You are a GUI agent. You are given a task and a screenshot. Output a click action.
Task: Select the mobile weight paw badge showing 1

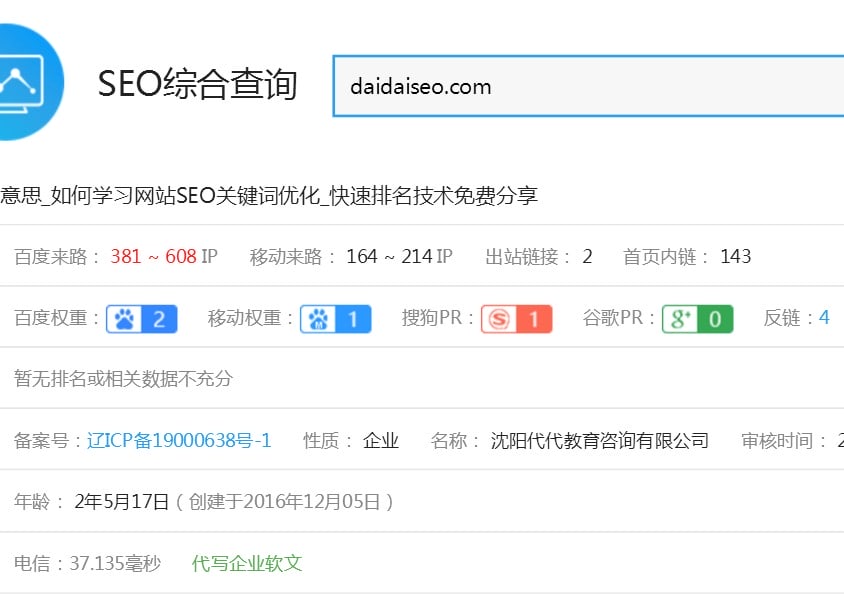tap(336, 316)
